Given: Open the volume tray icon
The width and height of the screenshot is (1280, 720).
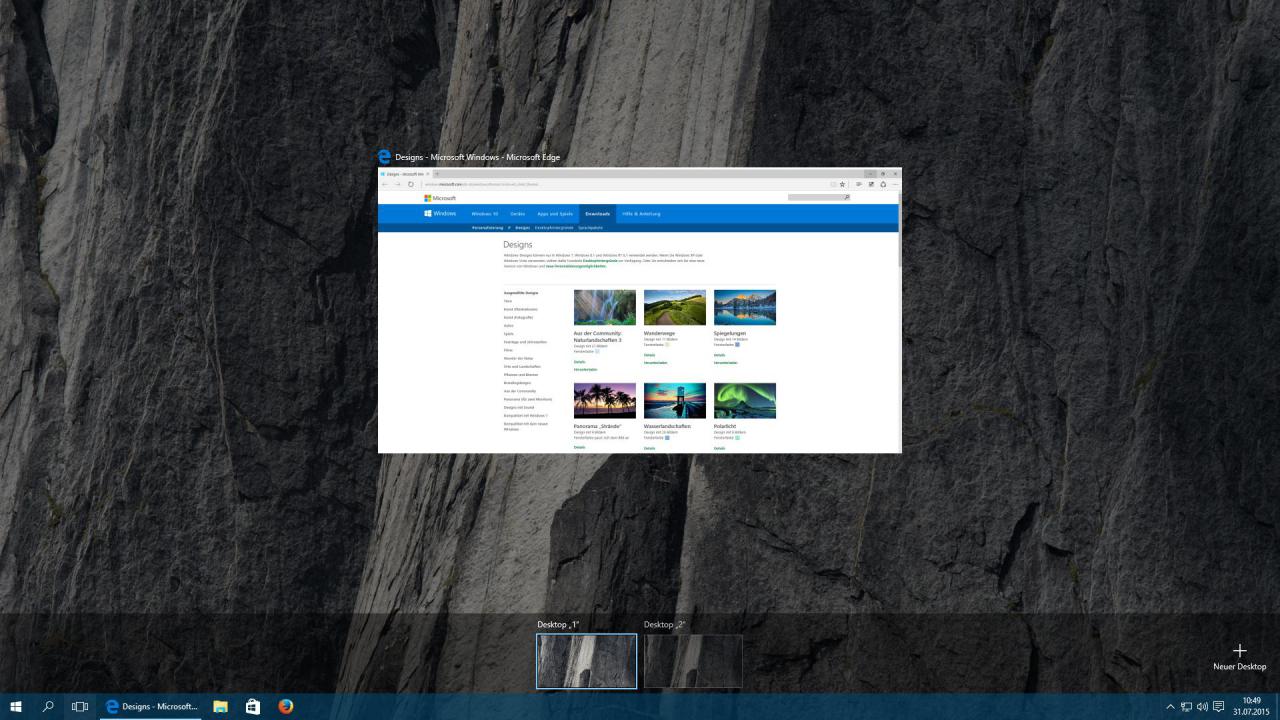Looking at the screenshot, I should coord(1202,707).
